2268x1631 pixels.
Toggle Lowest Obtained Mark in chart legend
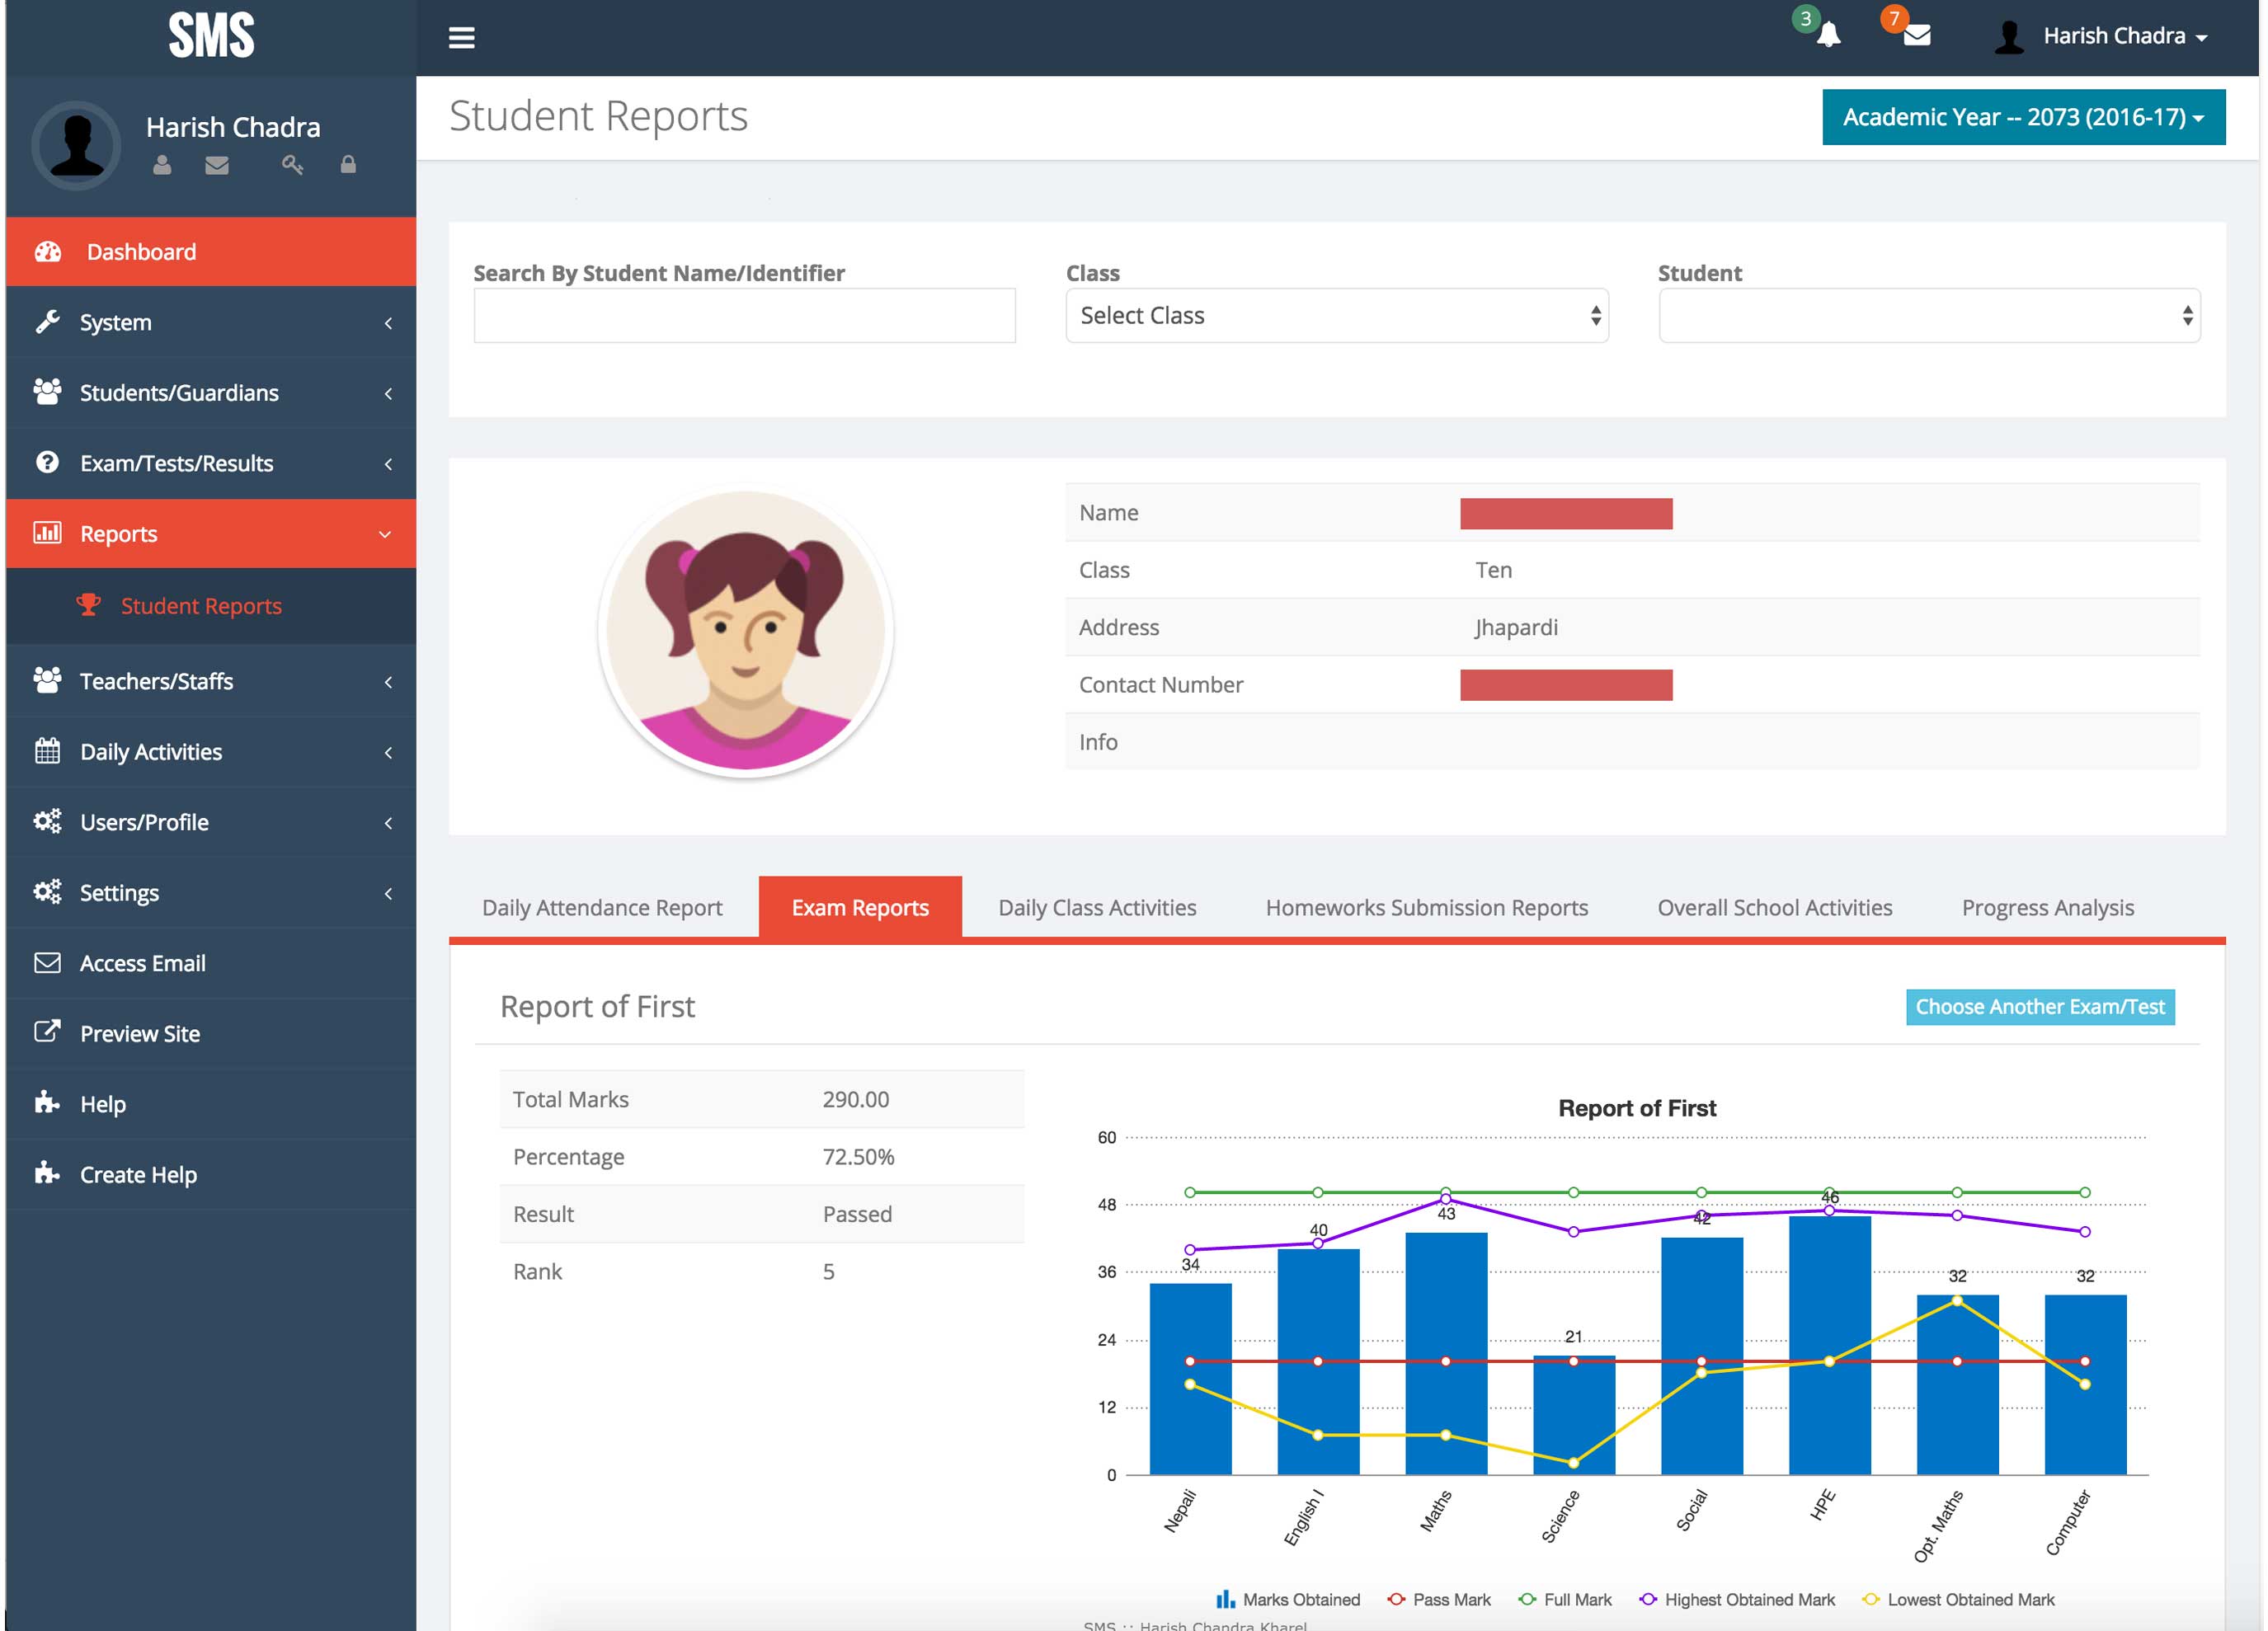[x=1959, y=1599]
